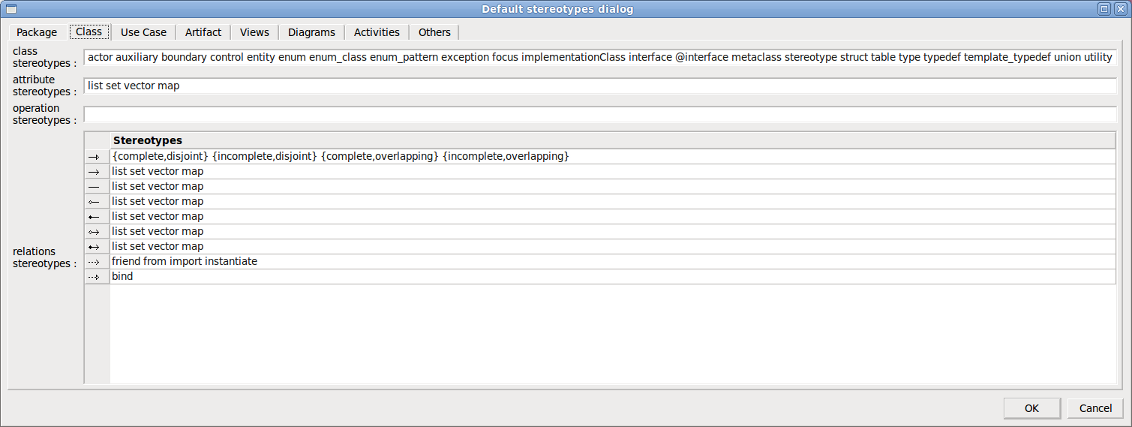
Task: Click the dashed dependency arrow beside friend from import
Action: click(96, 262)
